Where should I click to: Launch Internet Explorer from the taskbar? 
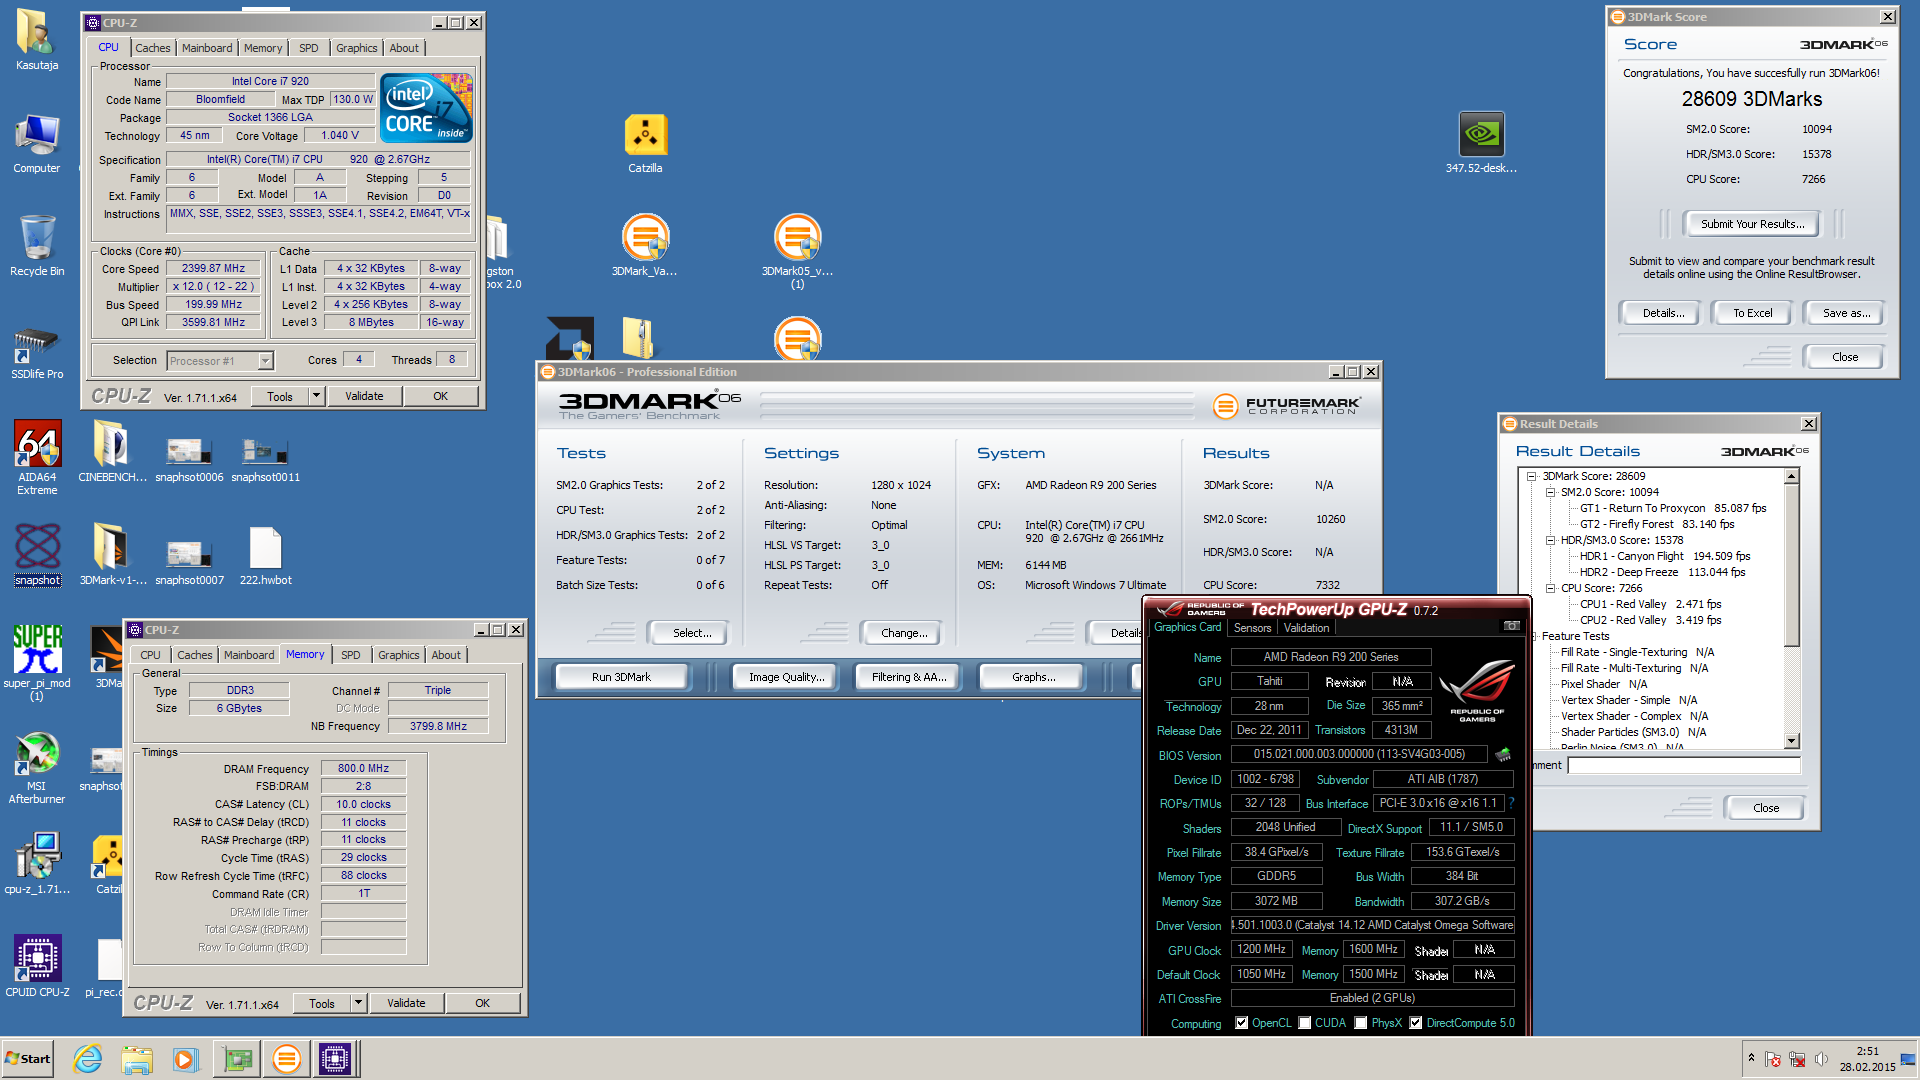coord(88,1059)
